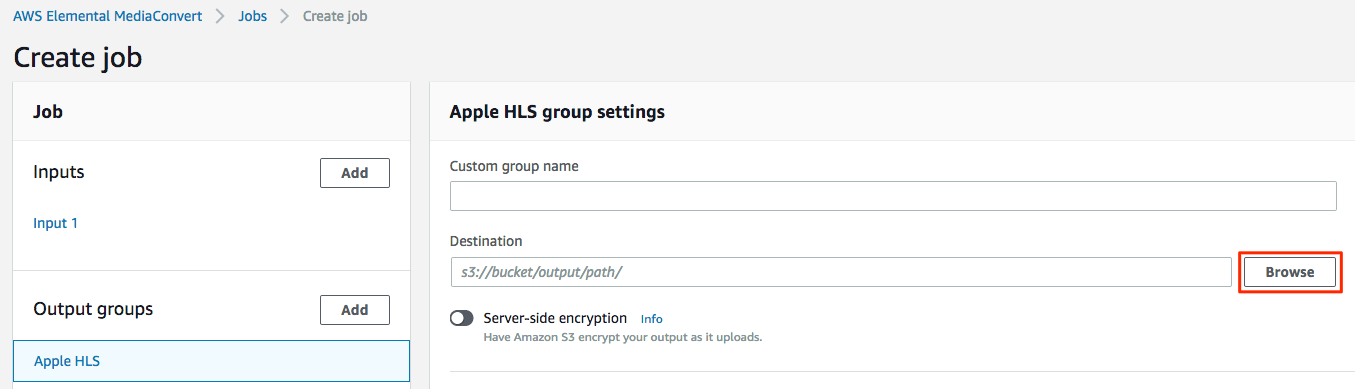Click the Create job breadcrumb text
Image resolution: width=1355 pixels, height=389 pixels.
click(335, 17)
